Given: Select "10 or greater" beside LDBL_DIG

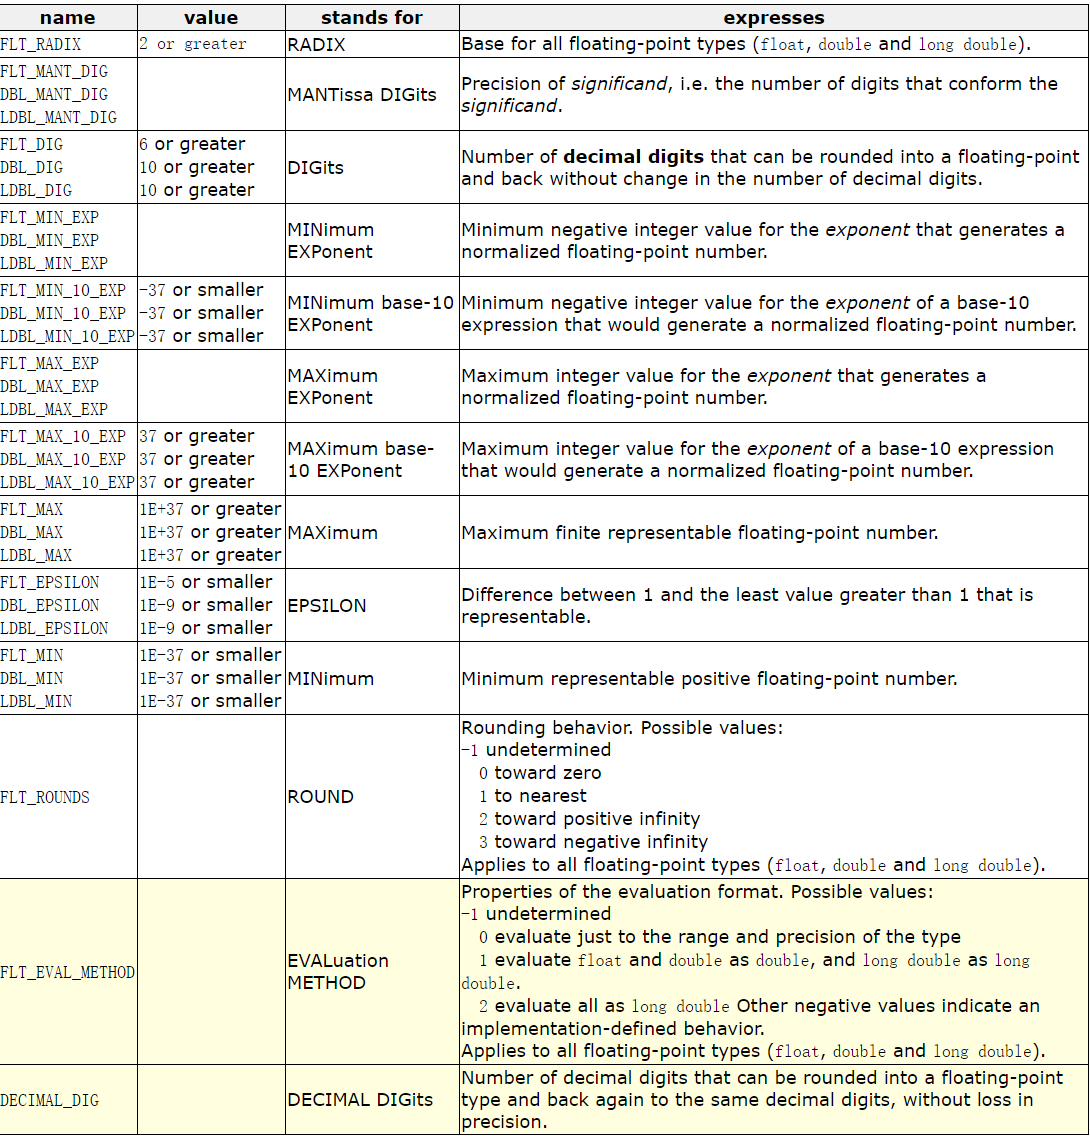Looking at the screenshot, I should click(x=197, y=190).
